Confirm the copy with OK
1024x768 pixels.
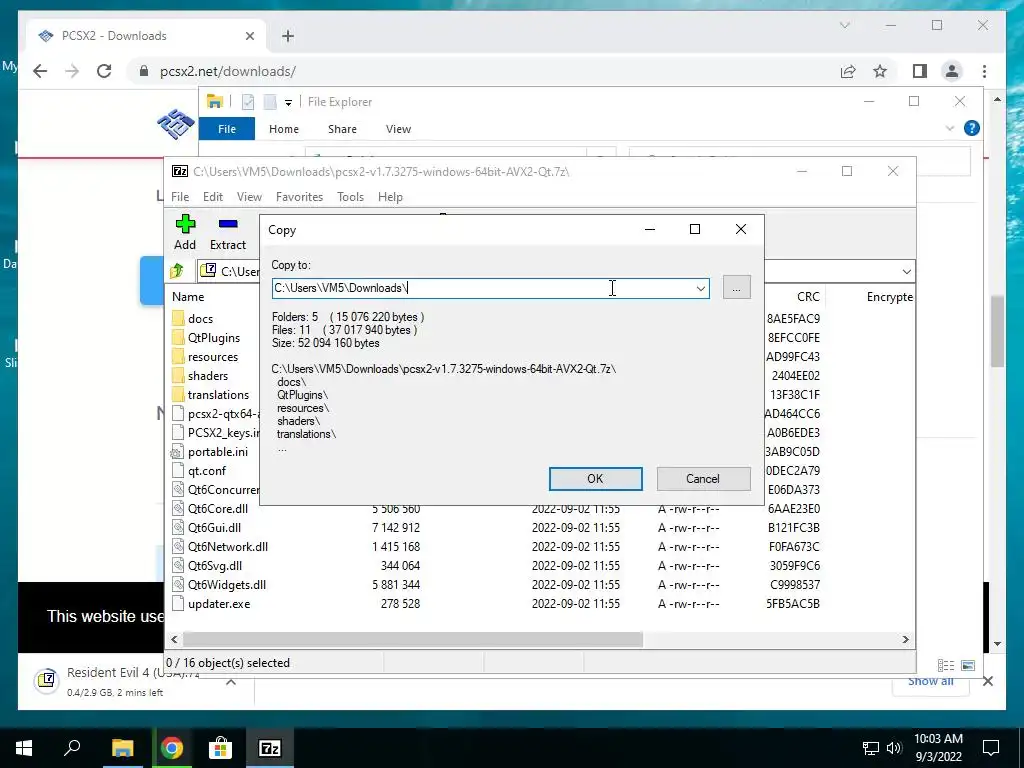(x=595, y=479)
